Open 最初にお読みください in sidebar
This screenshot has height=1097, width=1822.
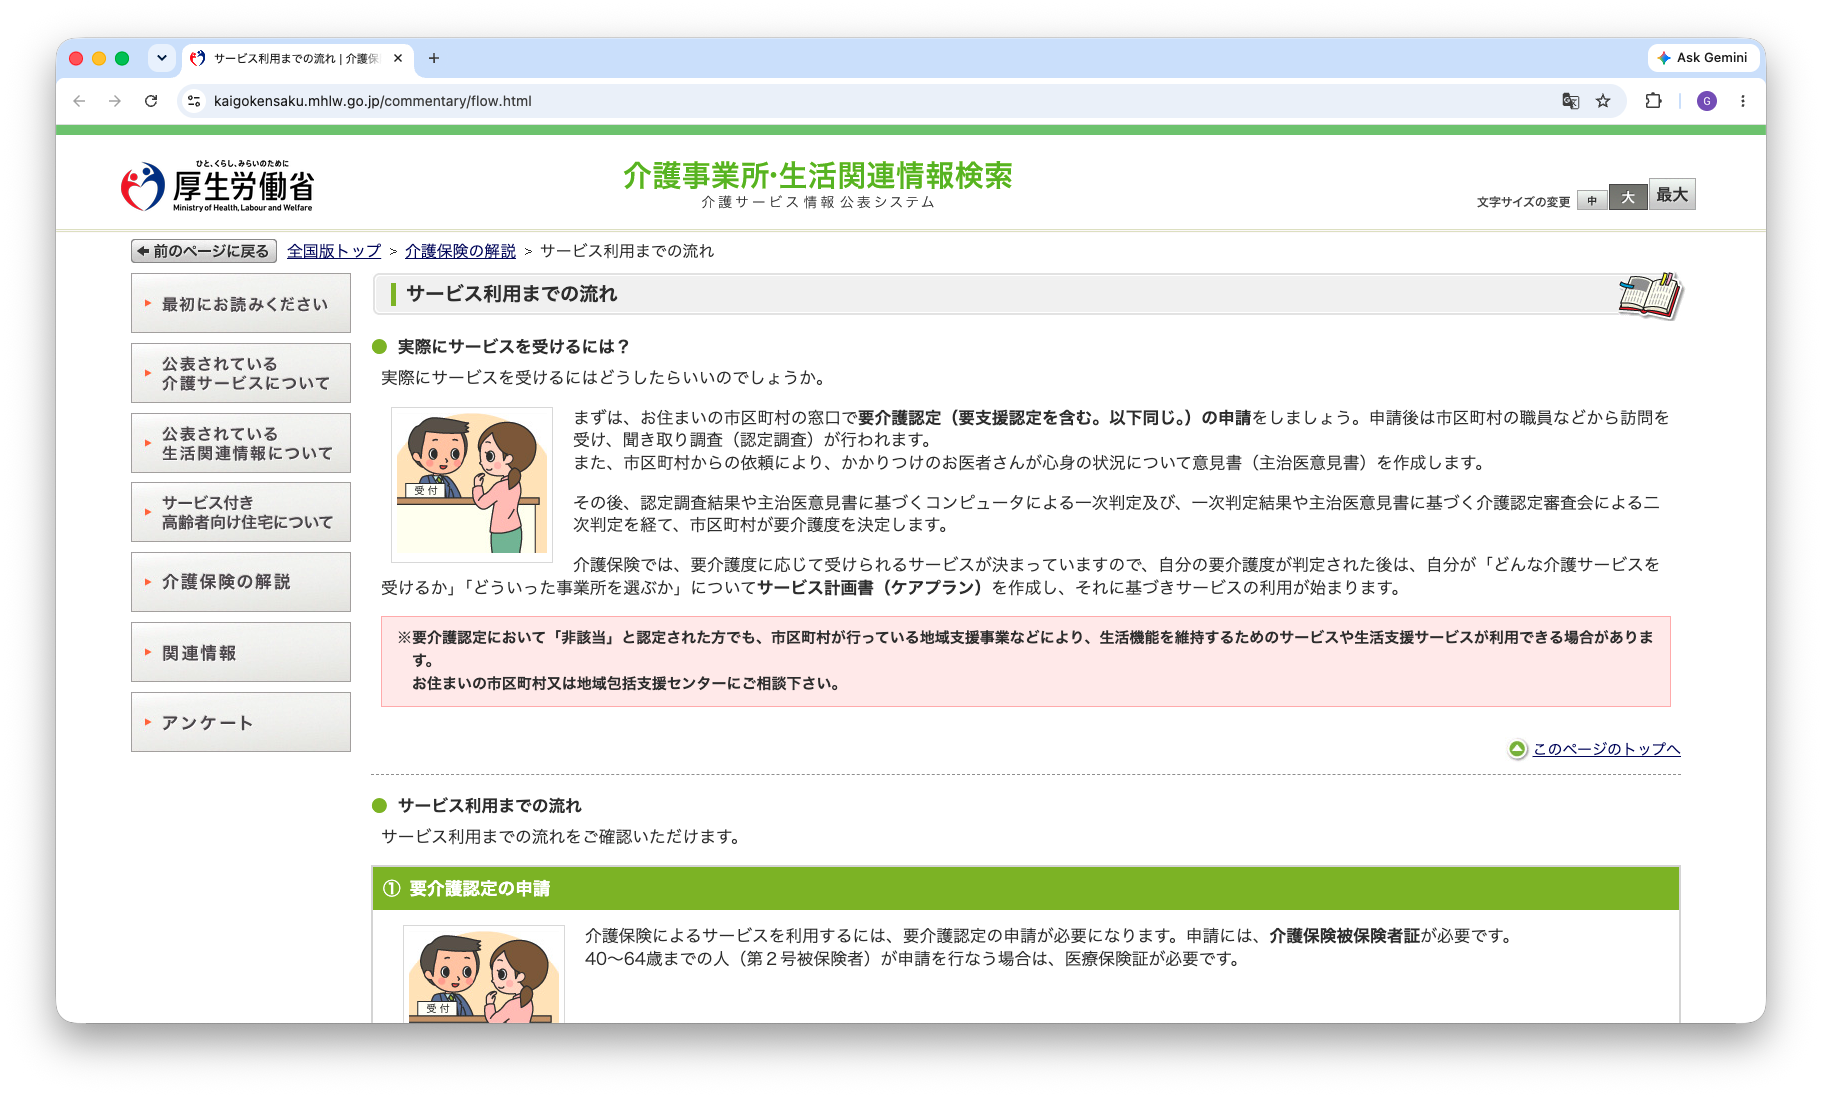coord(241,303)
